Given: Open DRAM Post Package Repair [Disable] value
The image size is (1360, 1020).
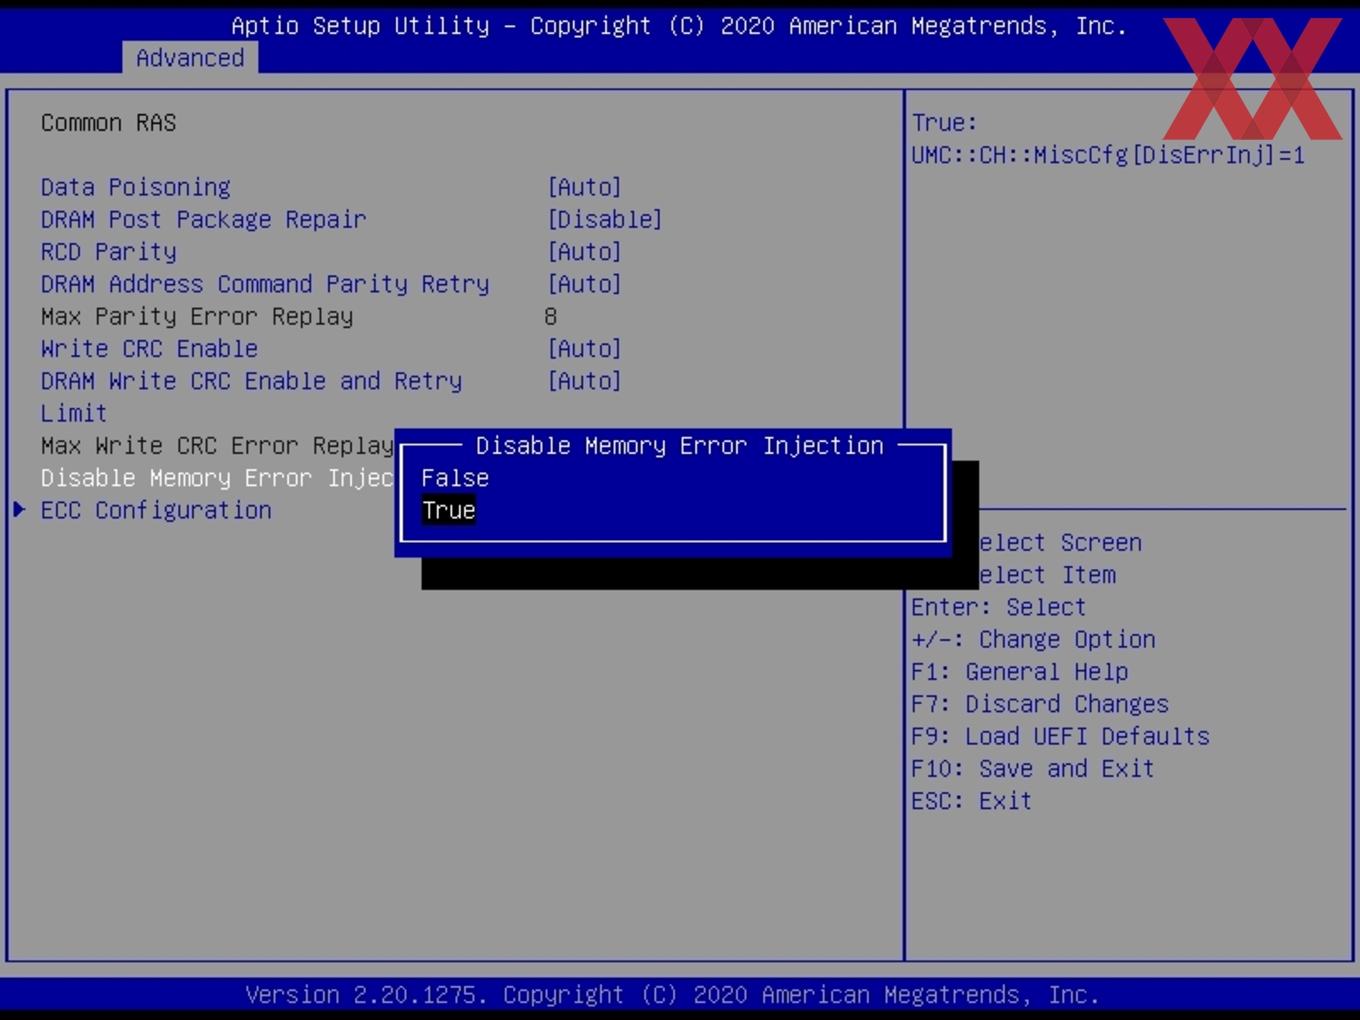Looking at the screenshot, I should [604, 219].
